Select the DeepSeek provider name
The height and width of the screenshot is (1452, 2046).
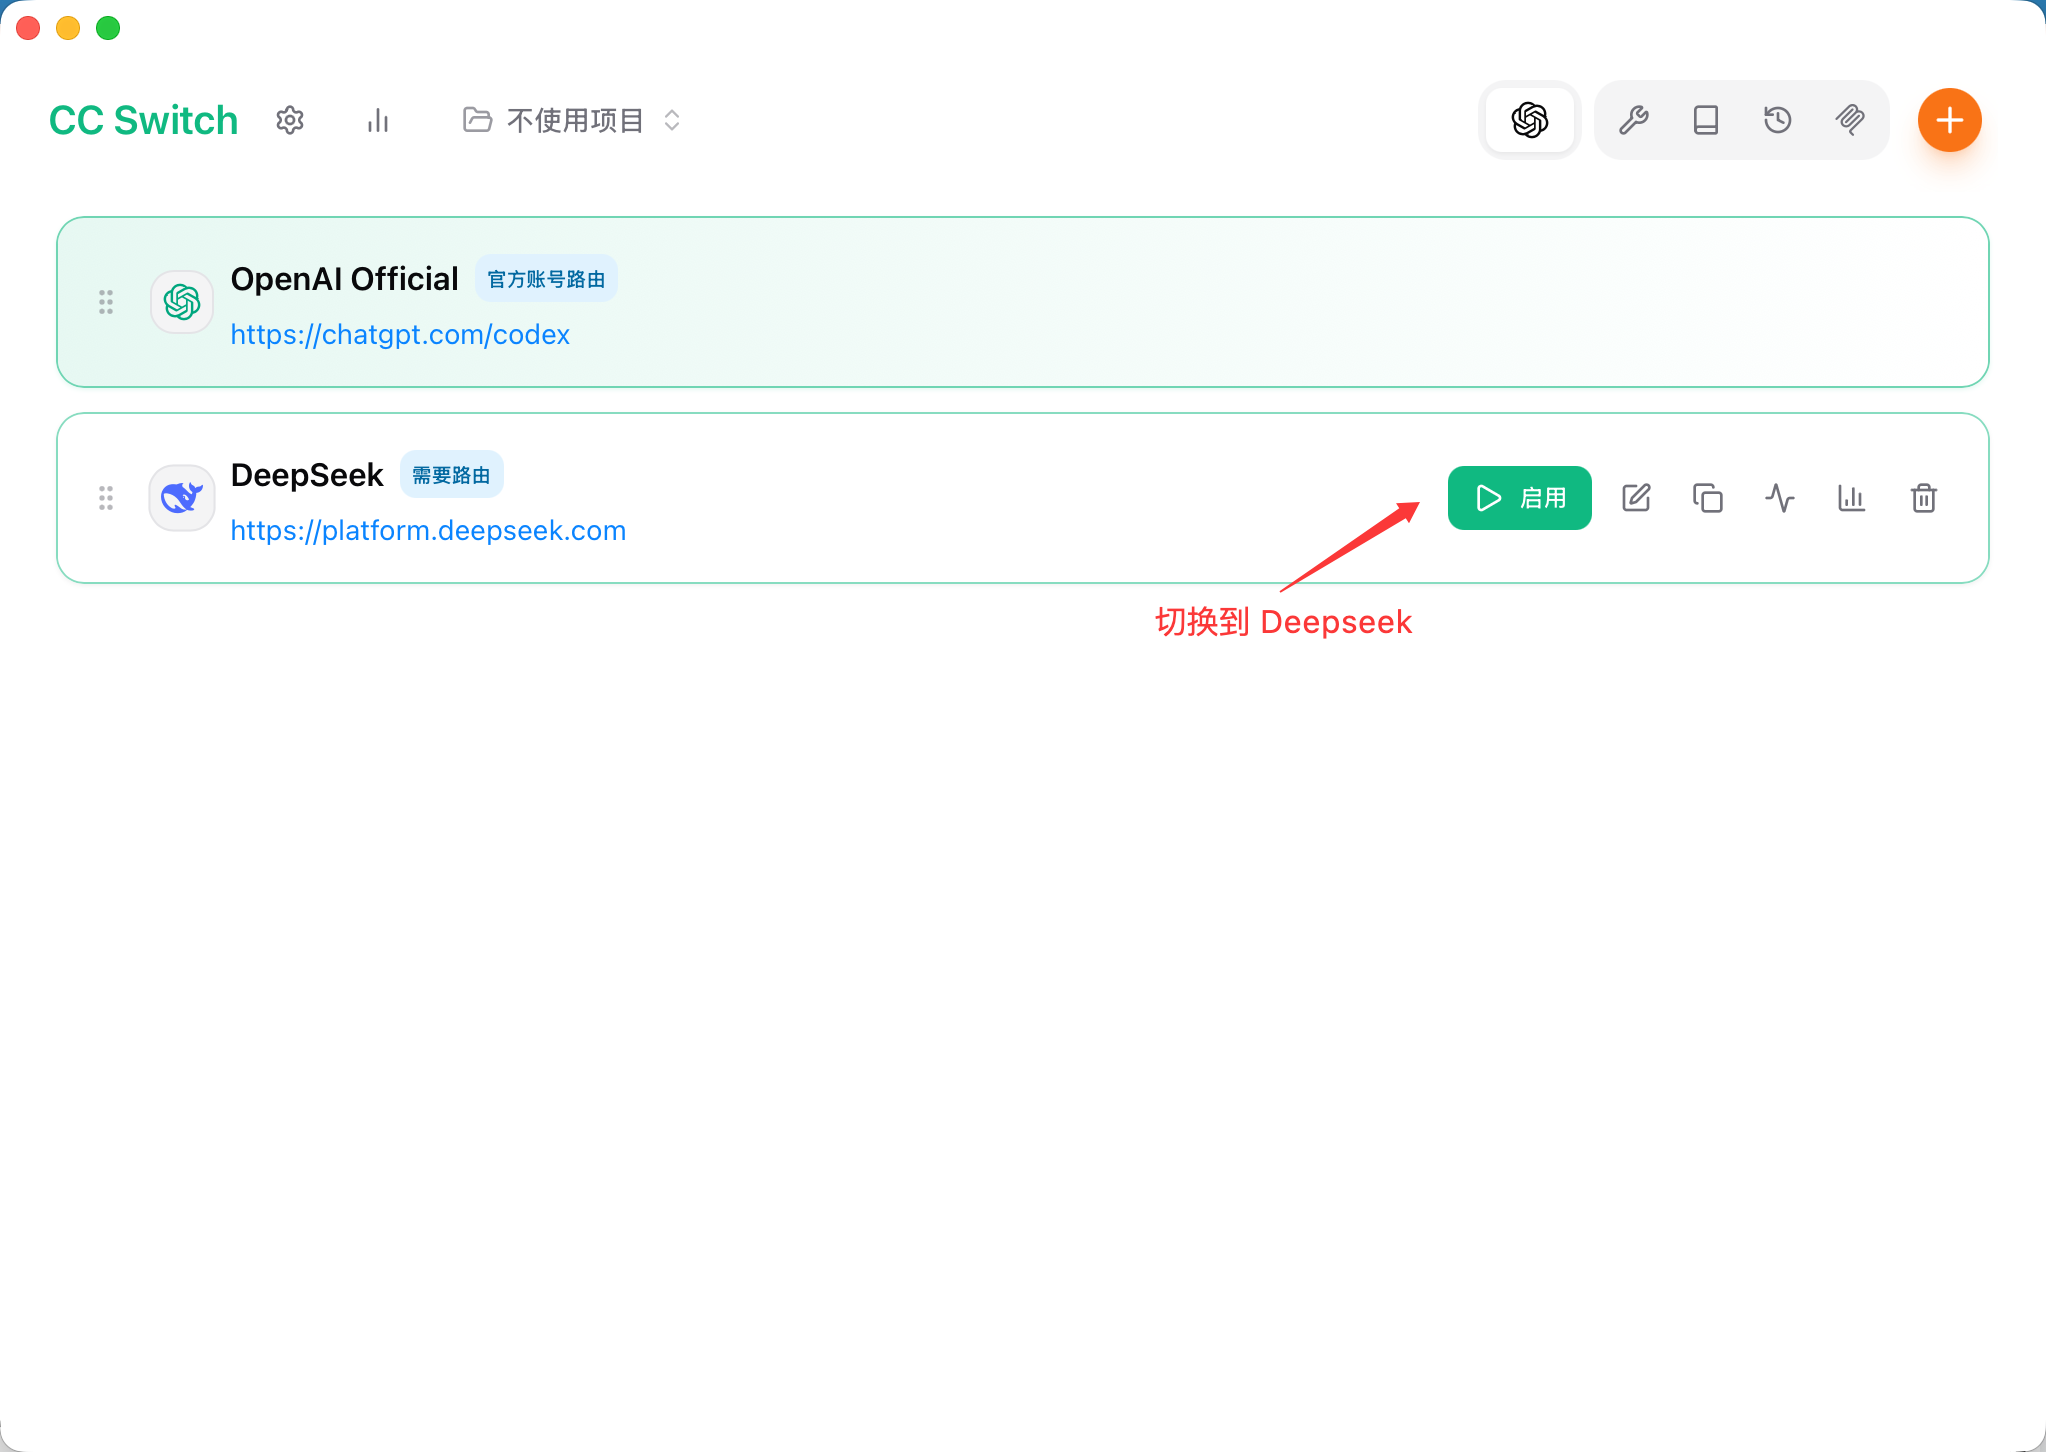307,475
